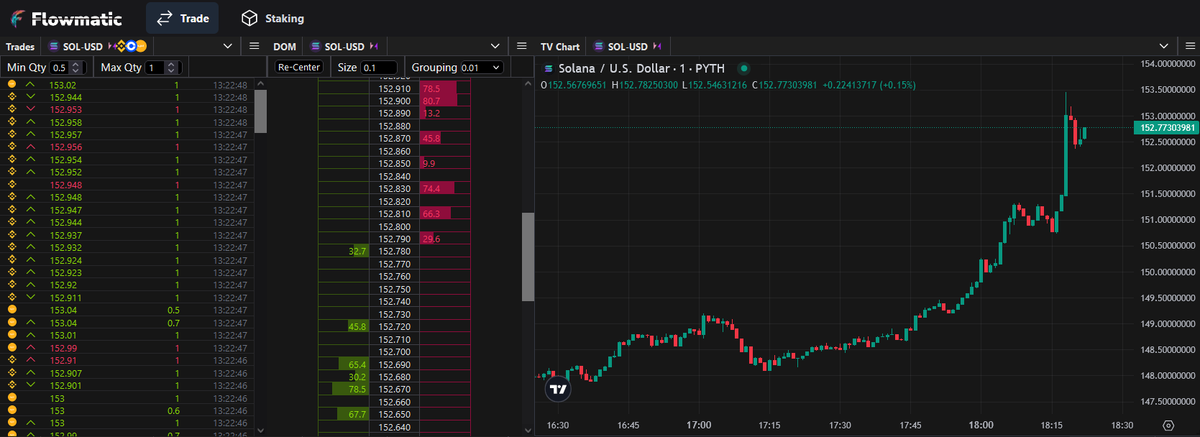Click the red up arrow in 152.99 row
Viewport: 1200px width, 437px height.
(x=31, y=347)
